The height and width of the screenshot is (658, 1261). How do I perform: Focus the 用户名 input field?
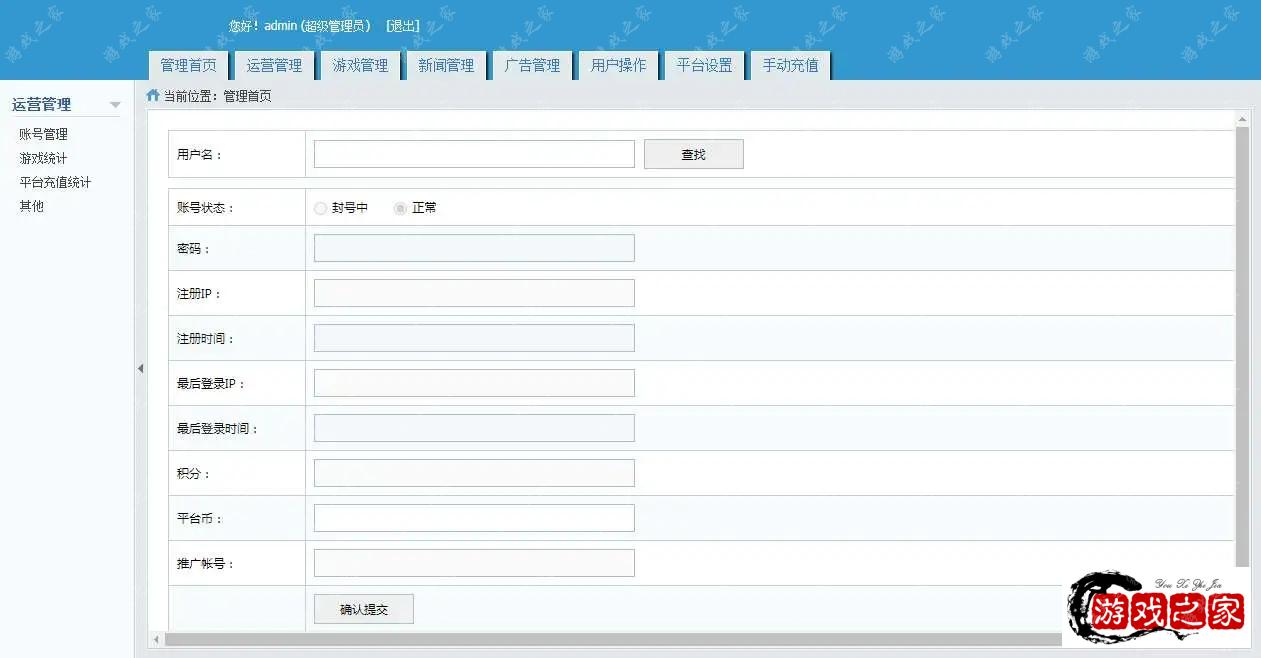pyautogui.click(x=474, y=154)
